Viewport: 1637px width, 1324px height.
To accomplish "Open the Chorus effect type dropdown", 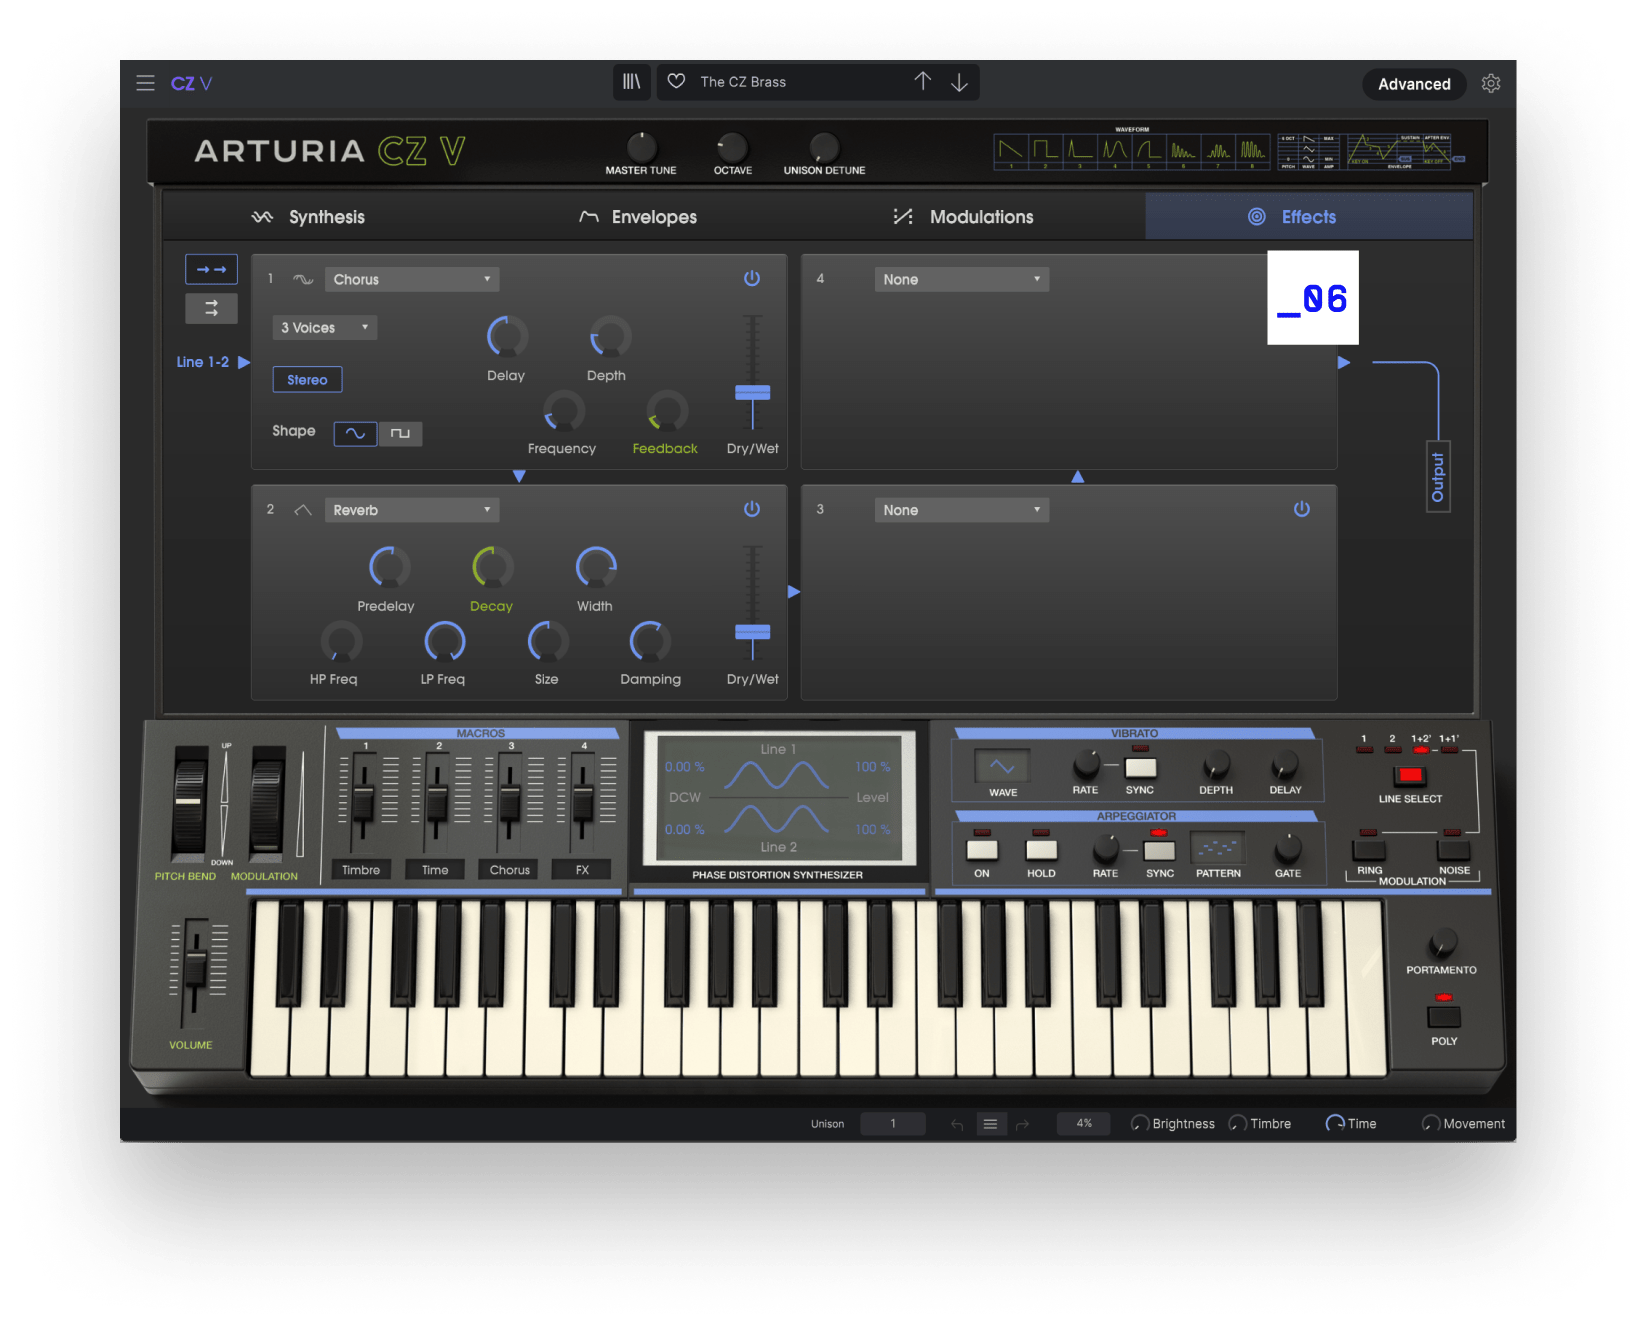I will point(412,279).
